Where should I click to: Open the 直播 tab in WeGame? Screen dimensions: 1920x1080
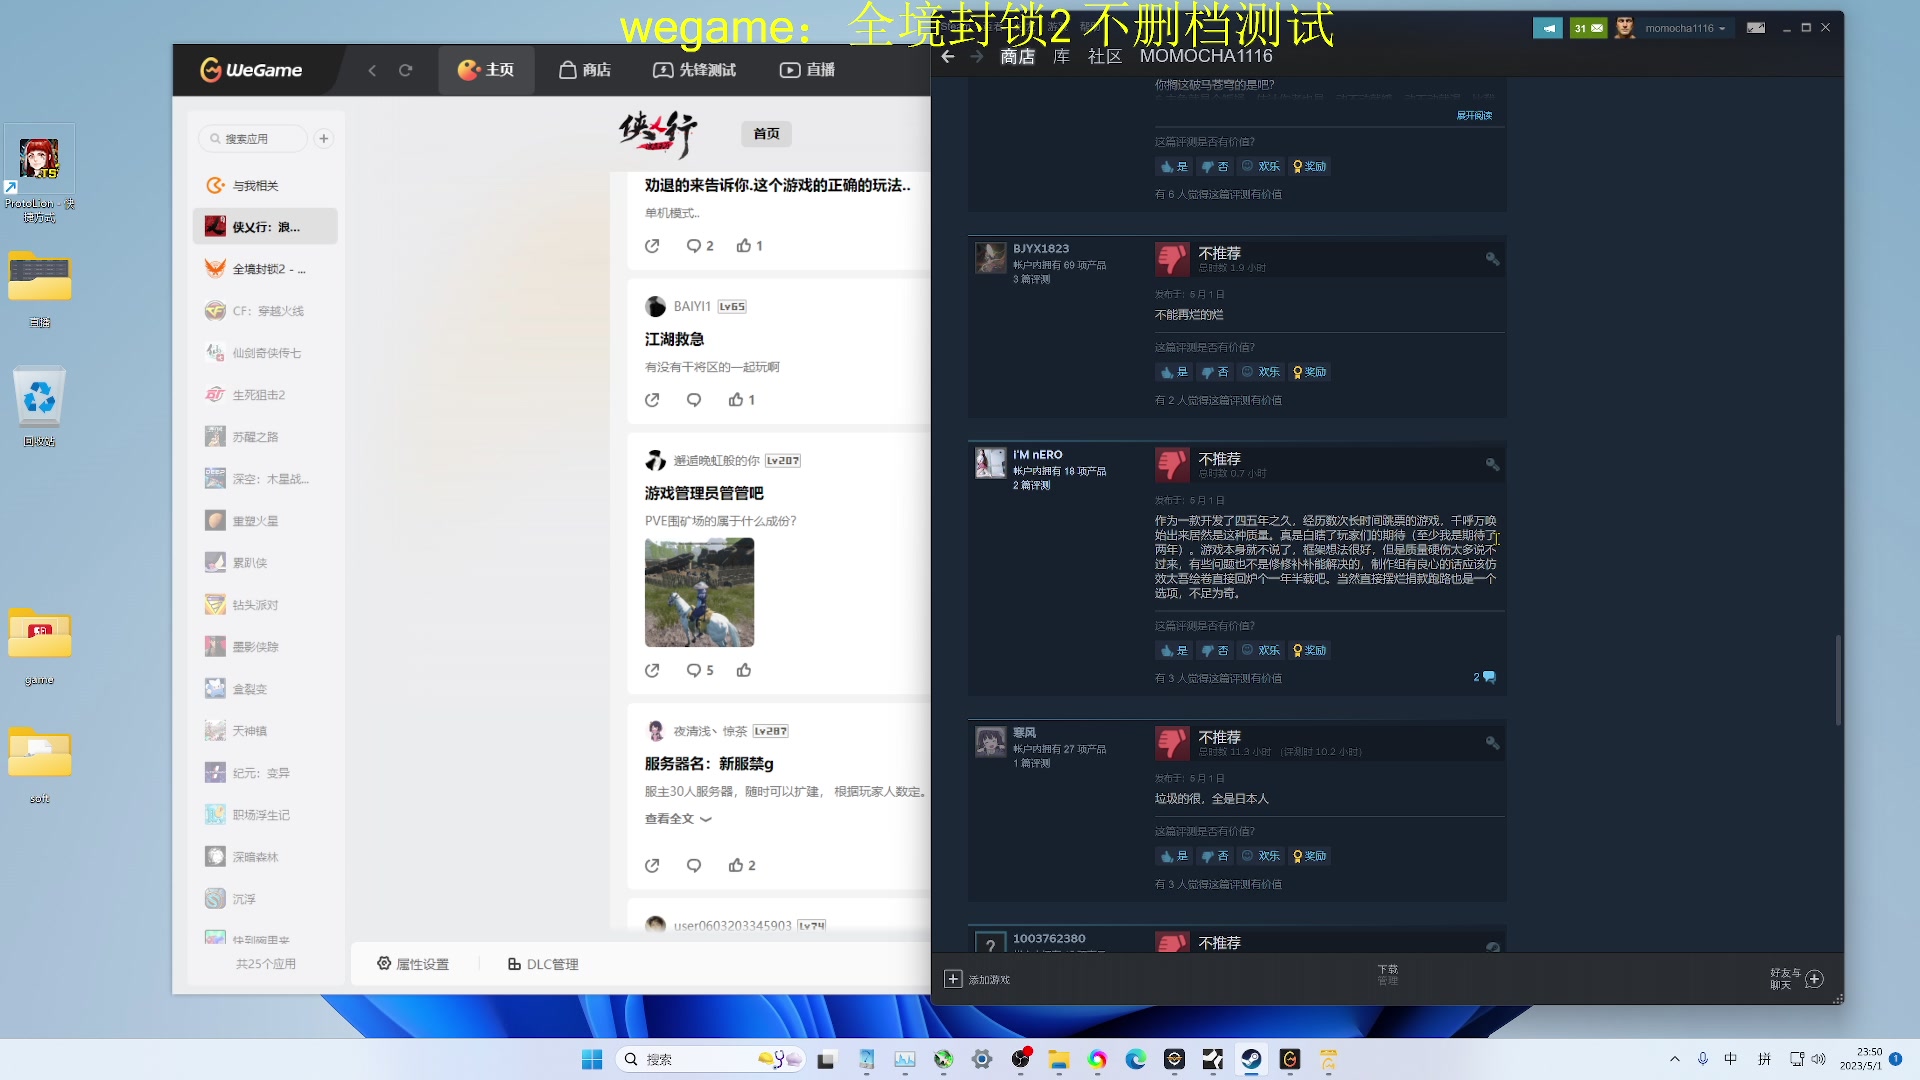coord(807,70)
